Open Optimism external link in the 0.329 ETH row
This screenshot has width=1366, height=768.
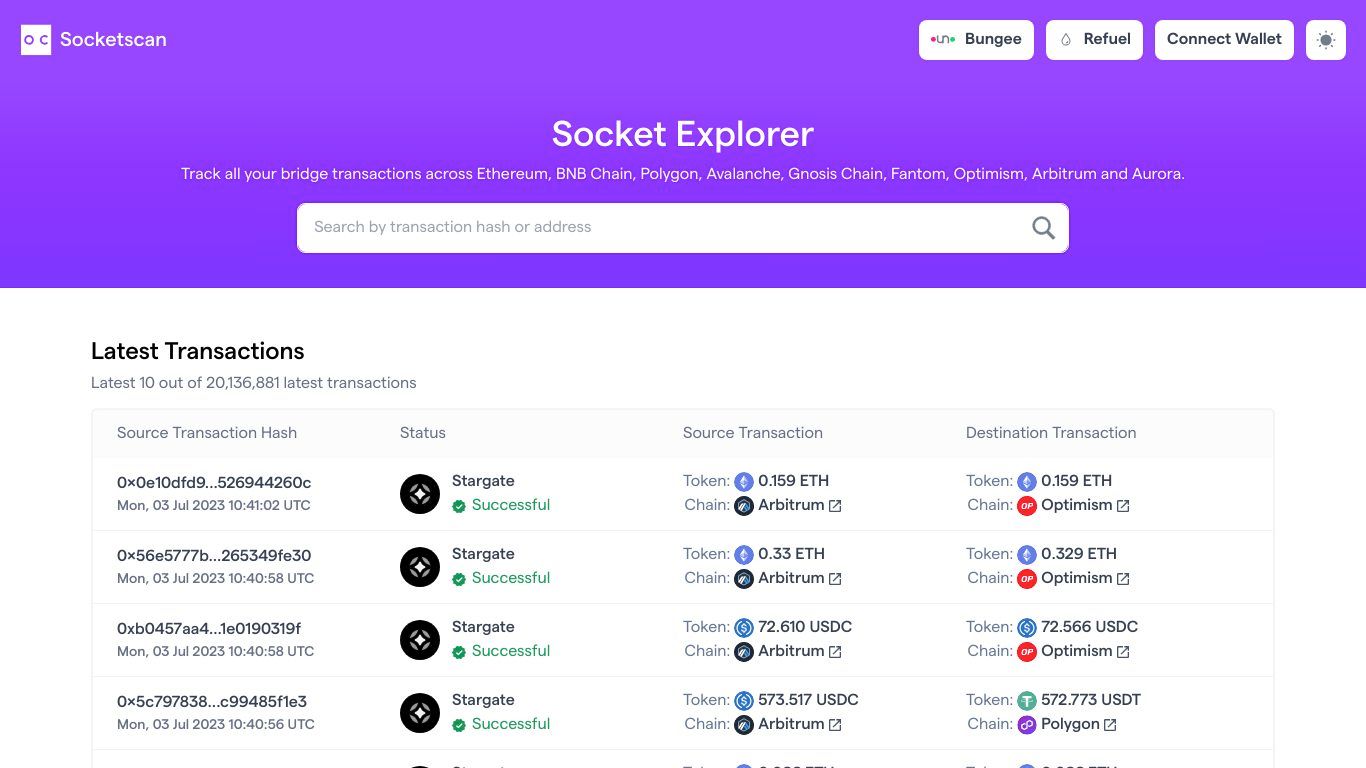click(x=1123, y=579)
